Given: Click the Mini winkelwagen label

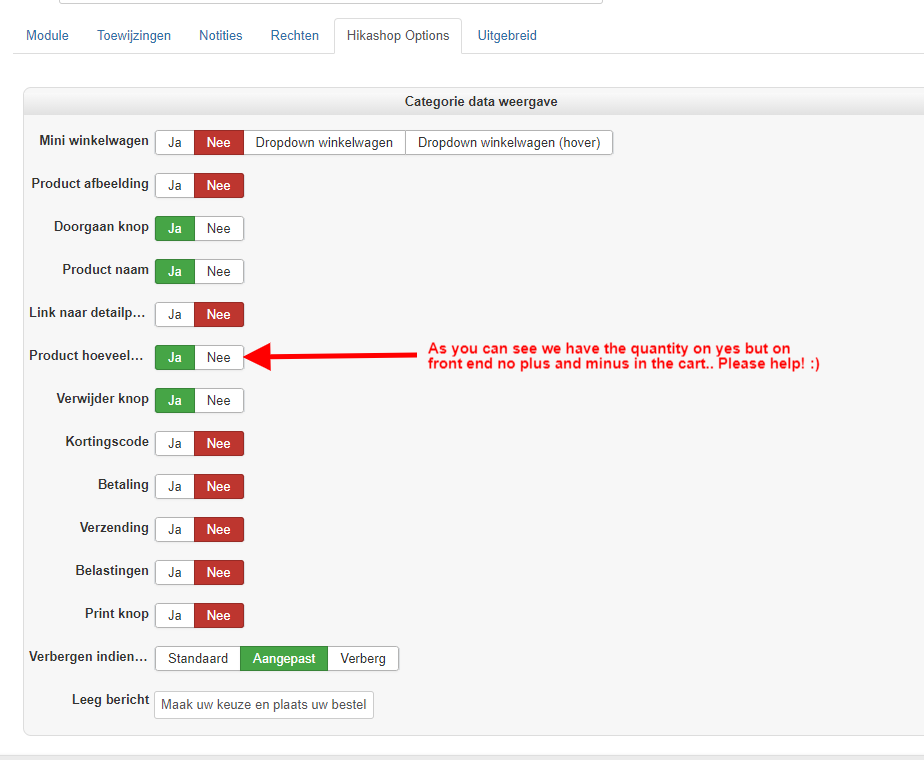Looking at the screenshot, I should (94, 141).
